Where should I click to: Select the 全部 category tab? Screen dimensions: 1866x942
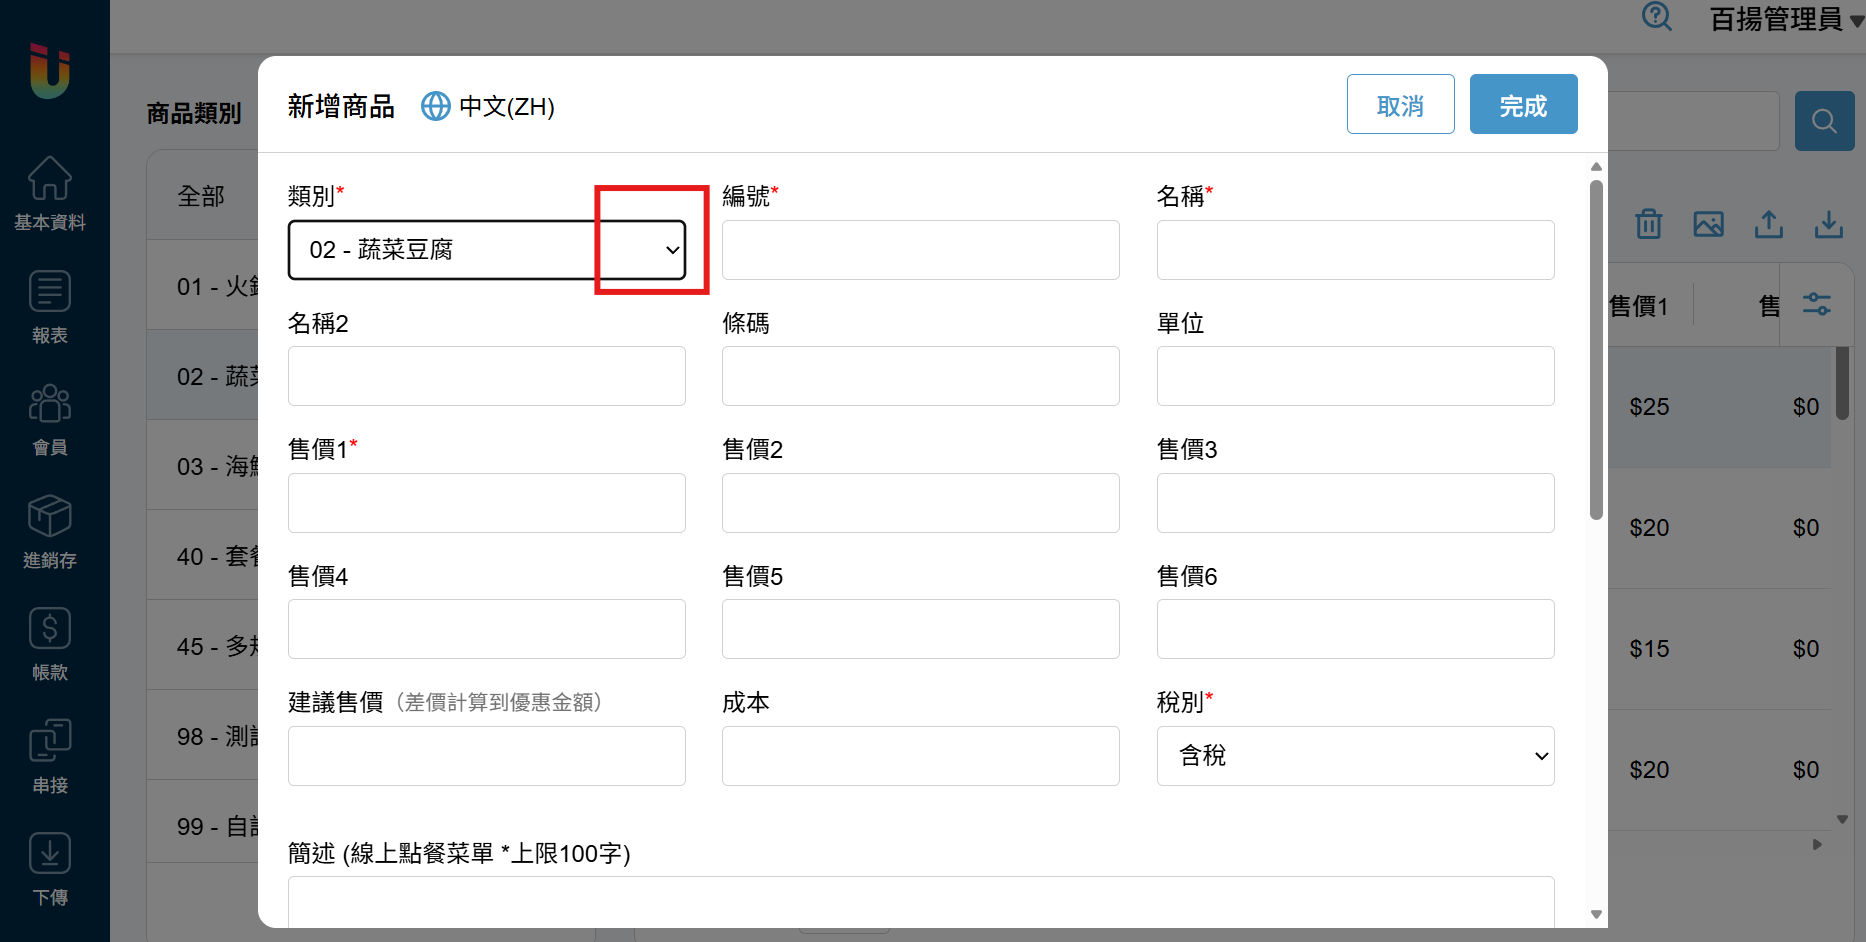[201, 196]
